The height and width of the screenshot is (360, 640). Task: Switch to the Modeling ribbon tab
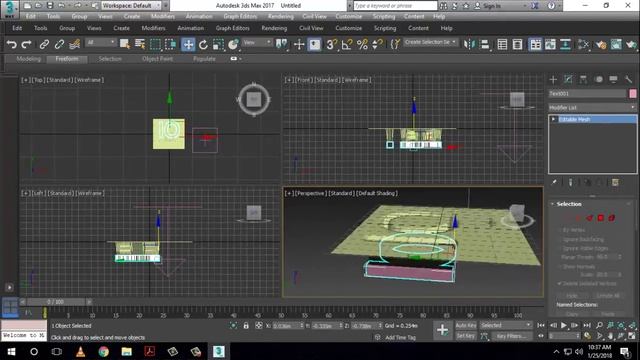coord(29,59)
